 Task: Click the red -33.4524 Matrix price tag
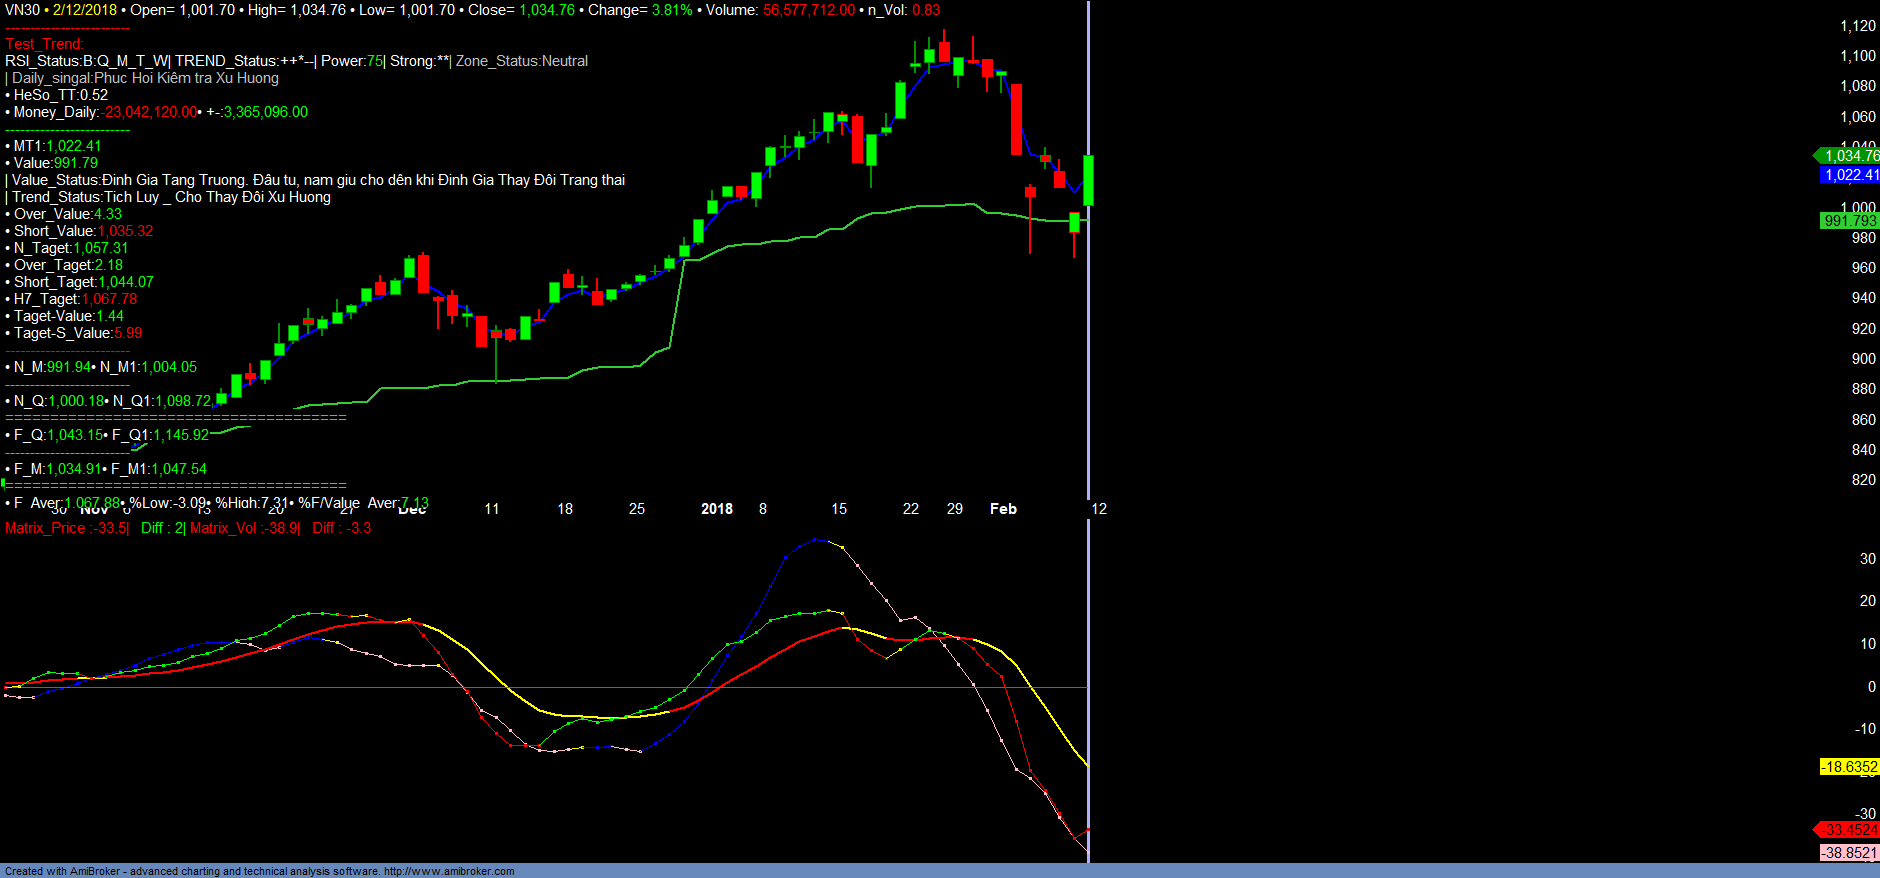1849,830
